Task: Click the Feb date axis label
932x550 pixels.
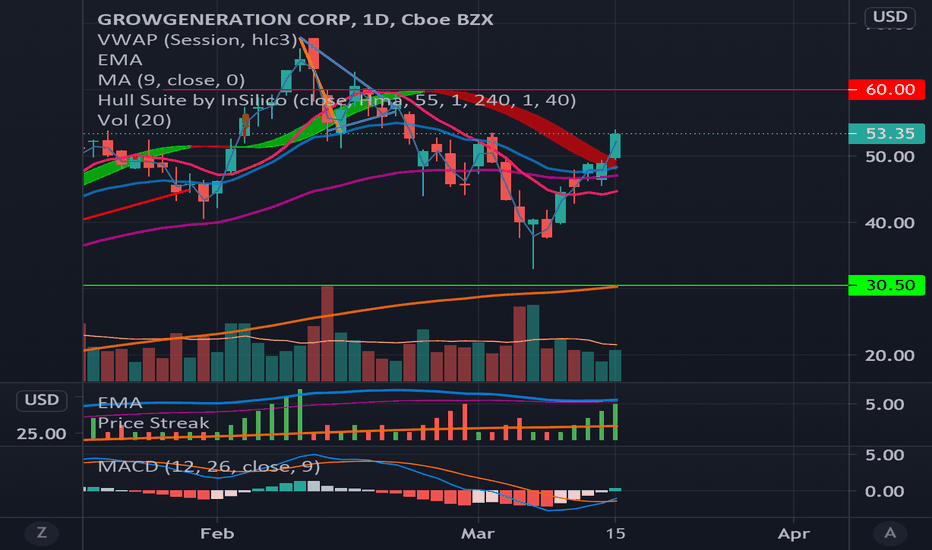Action: pyautogui.click(x=217, y=533)
